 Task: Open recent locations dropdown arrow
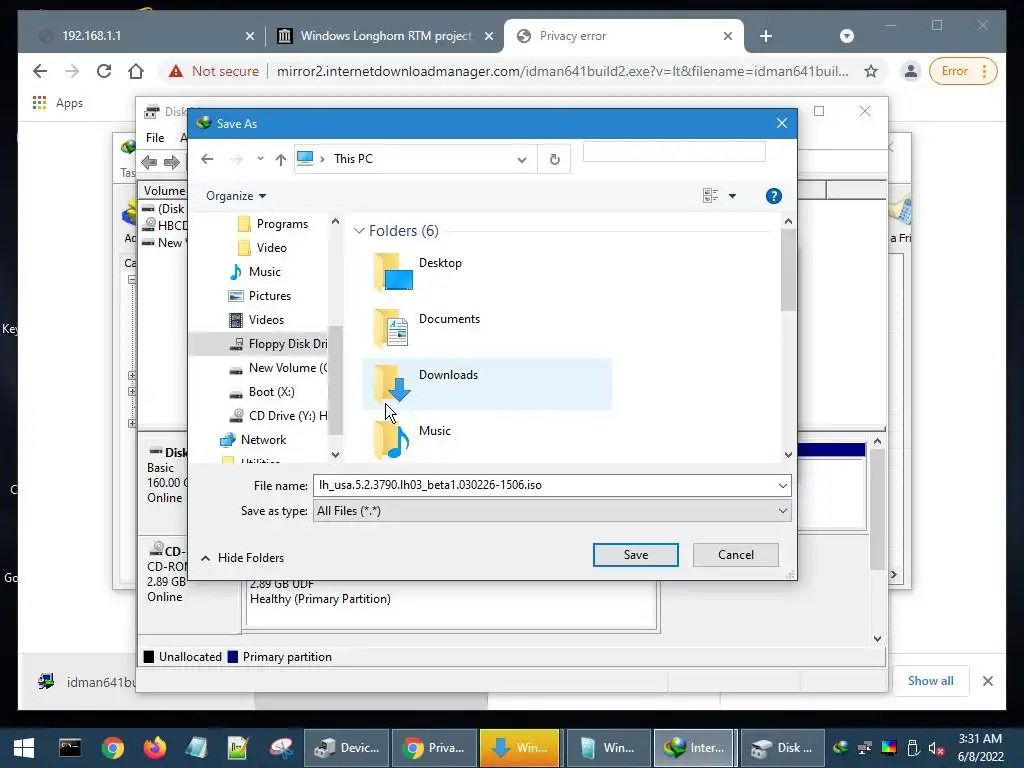260,159
